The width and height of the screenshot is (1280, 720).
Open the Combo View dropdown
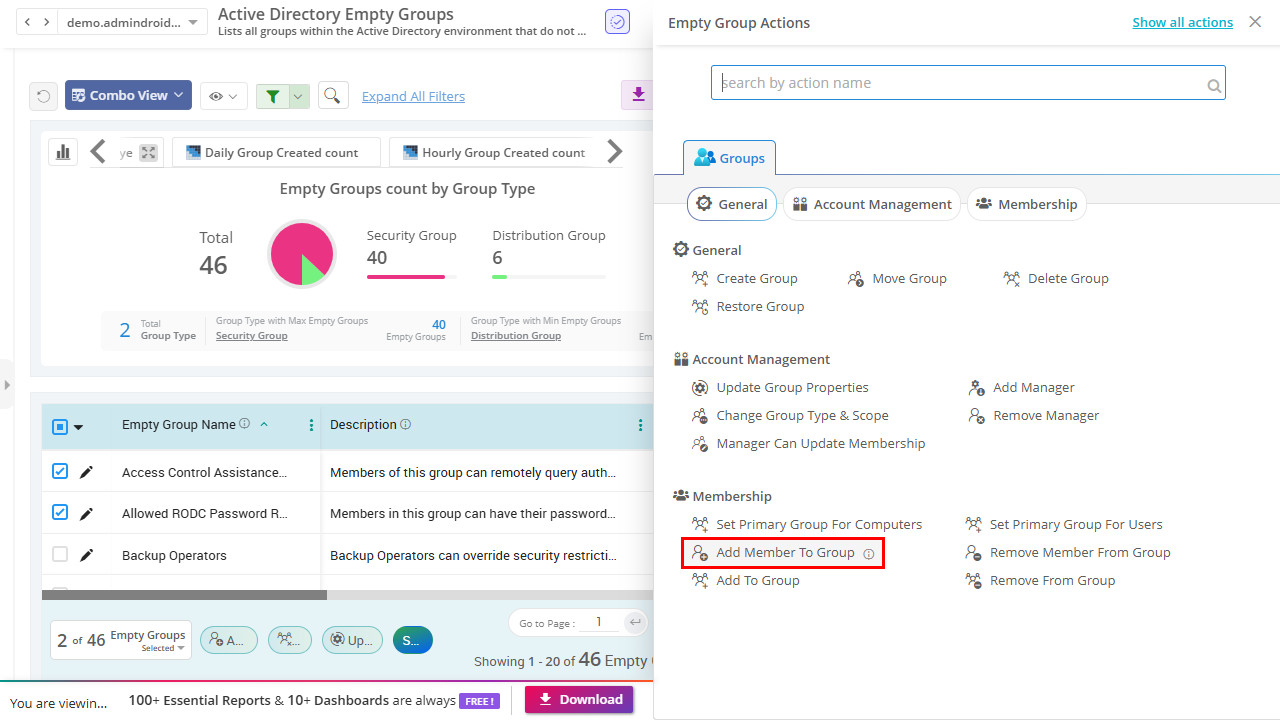tap(128, 95)
